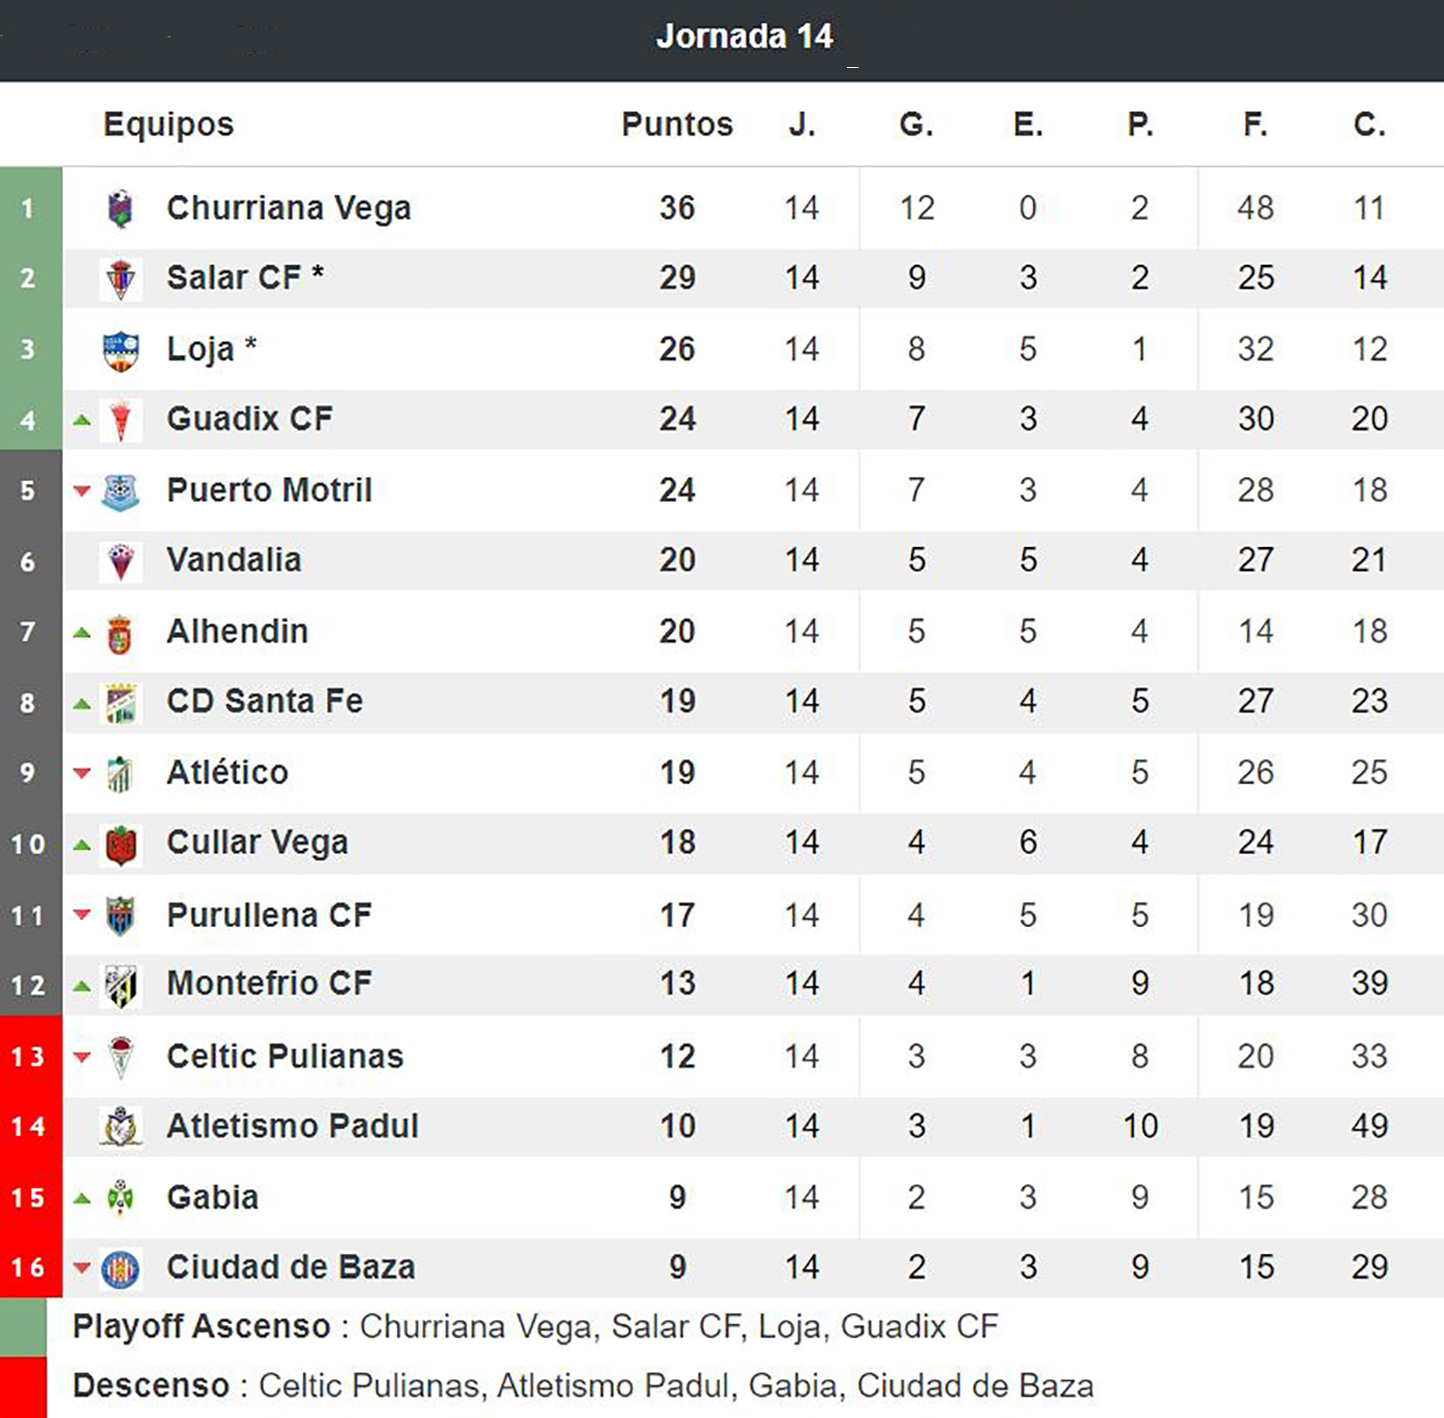Click the Atletismo Padul club crest

click(x=121, y=1127)
